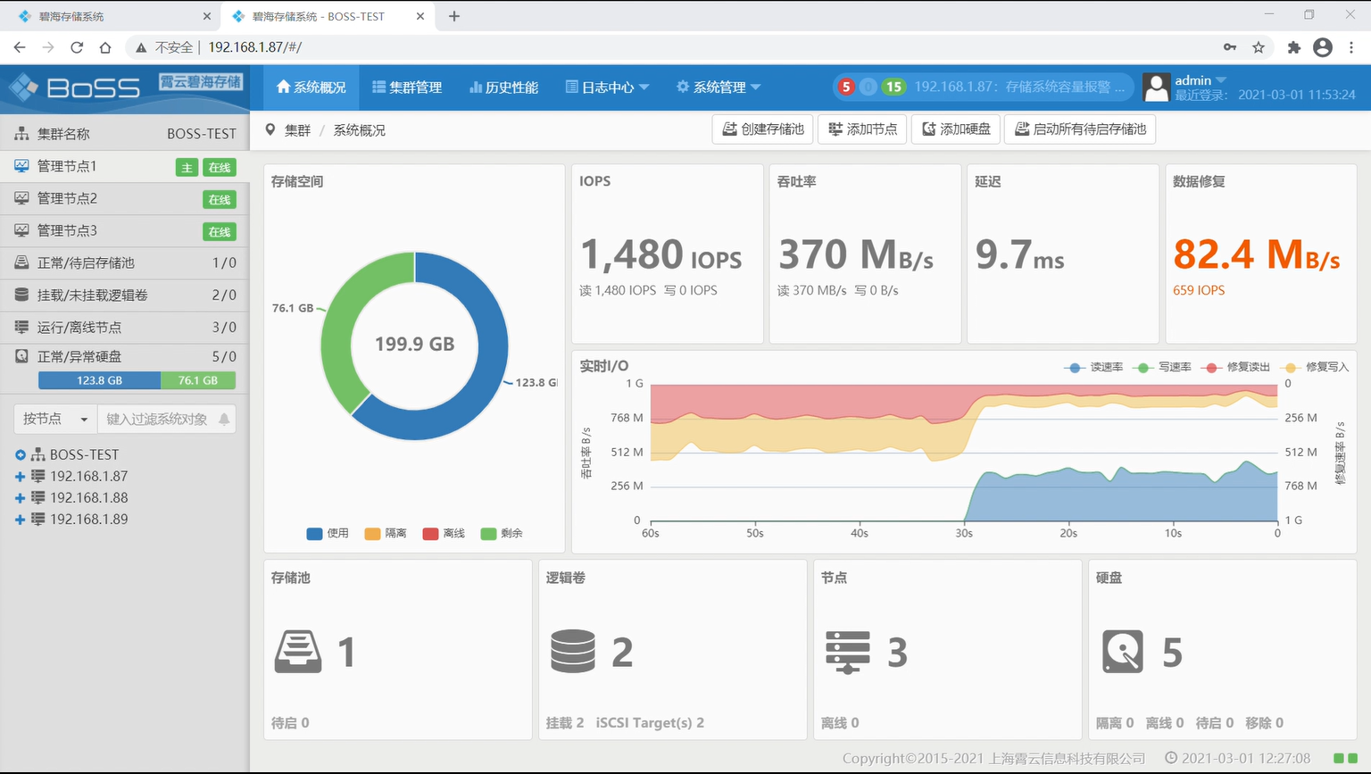Reload the page in browser
The image size is (1372, 774).
76,47
